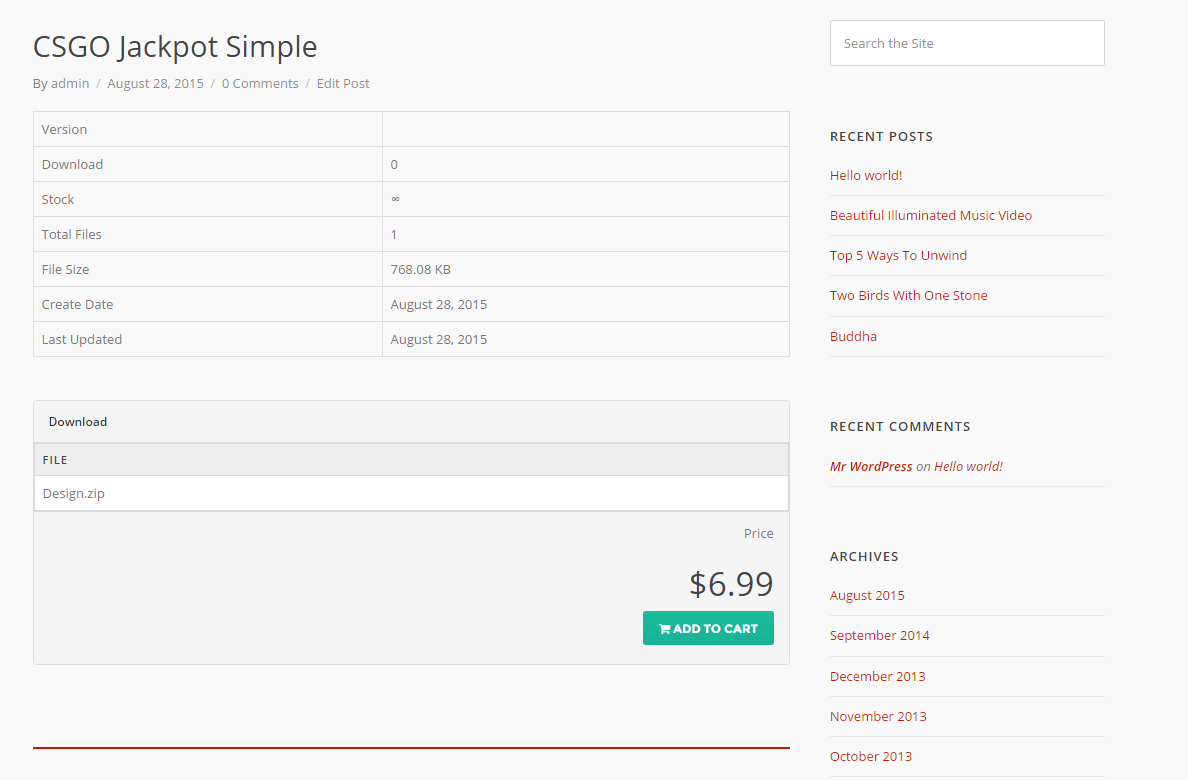This screenshot has height=780, width=1188.
Task: Click the File Size row label
Action: click(65, 269)
